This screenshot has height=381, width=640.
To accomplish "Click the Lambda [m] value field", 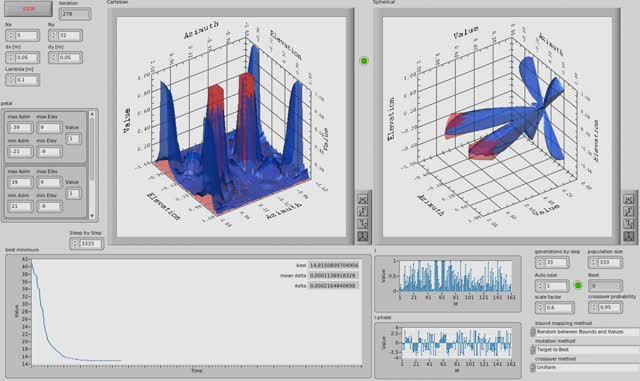I will [x=27, y=80].
